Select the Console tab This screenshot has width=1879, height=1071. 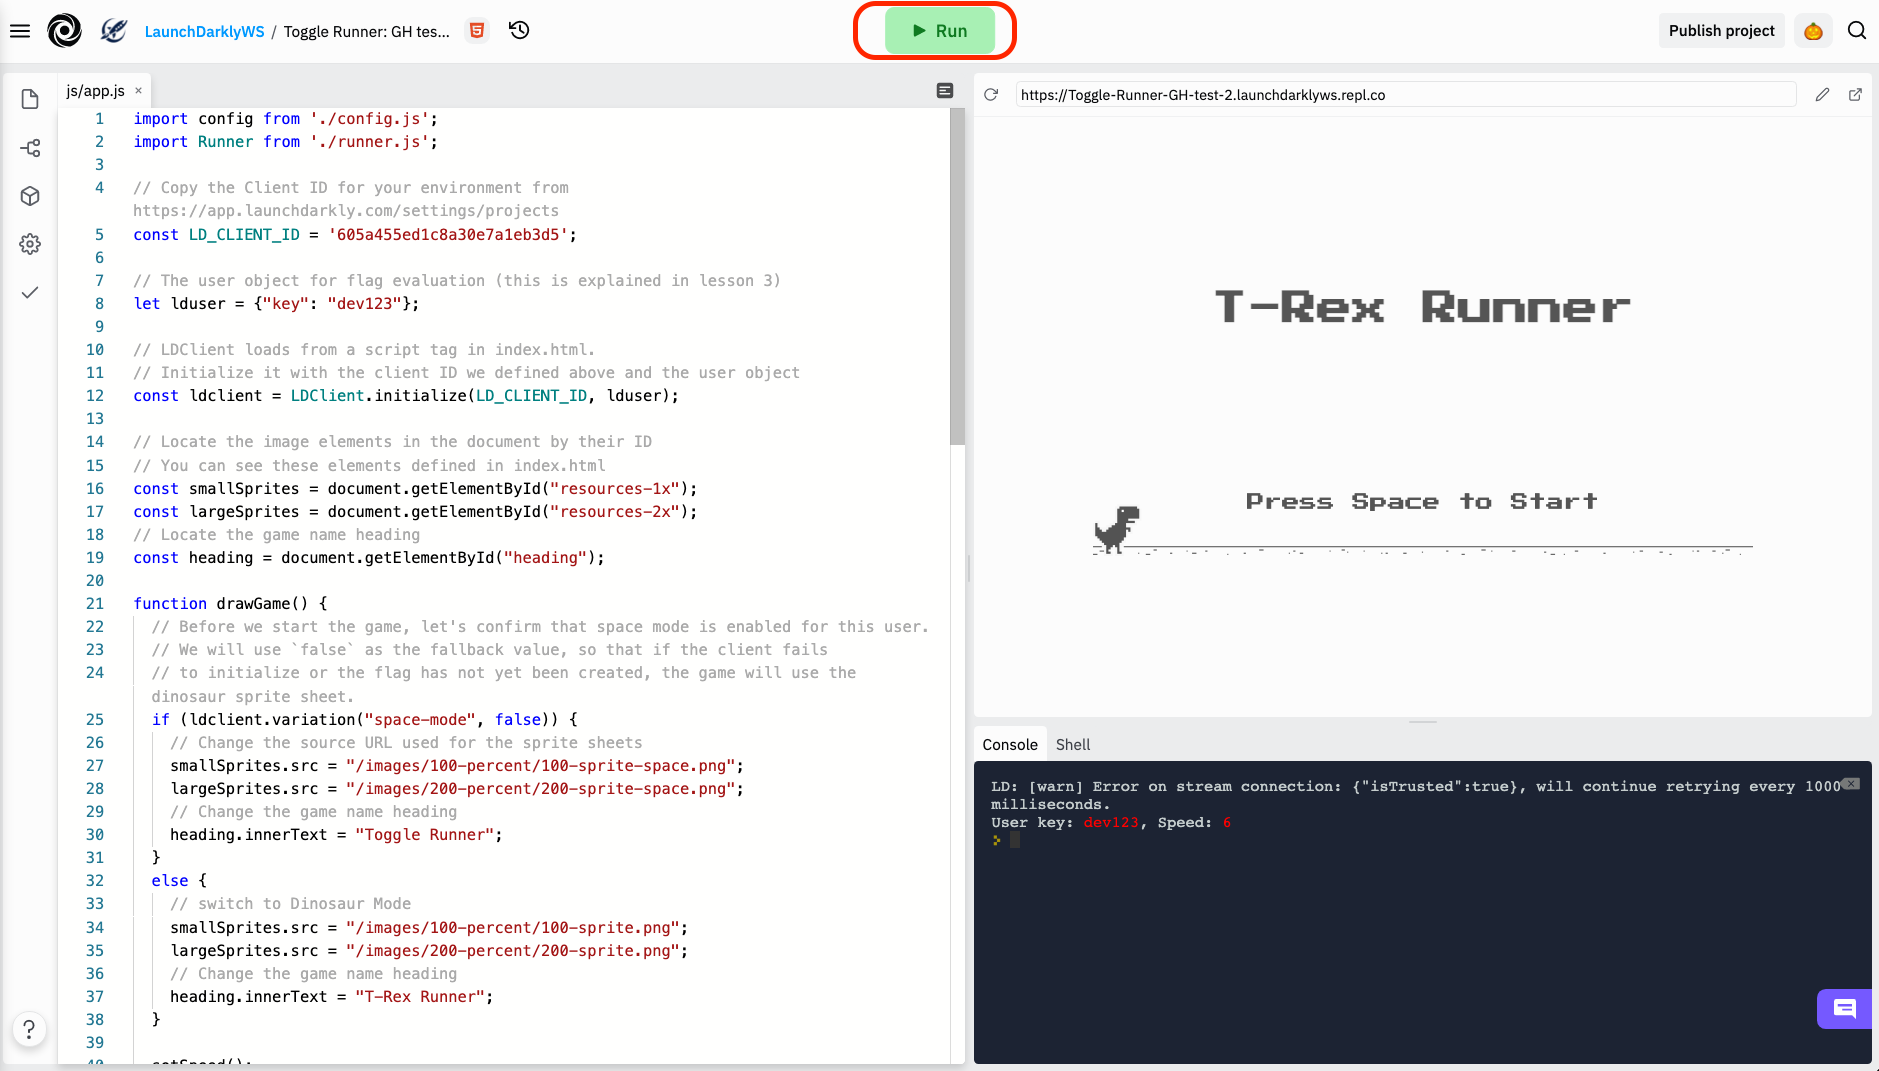[1009, 744]
